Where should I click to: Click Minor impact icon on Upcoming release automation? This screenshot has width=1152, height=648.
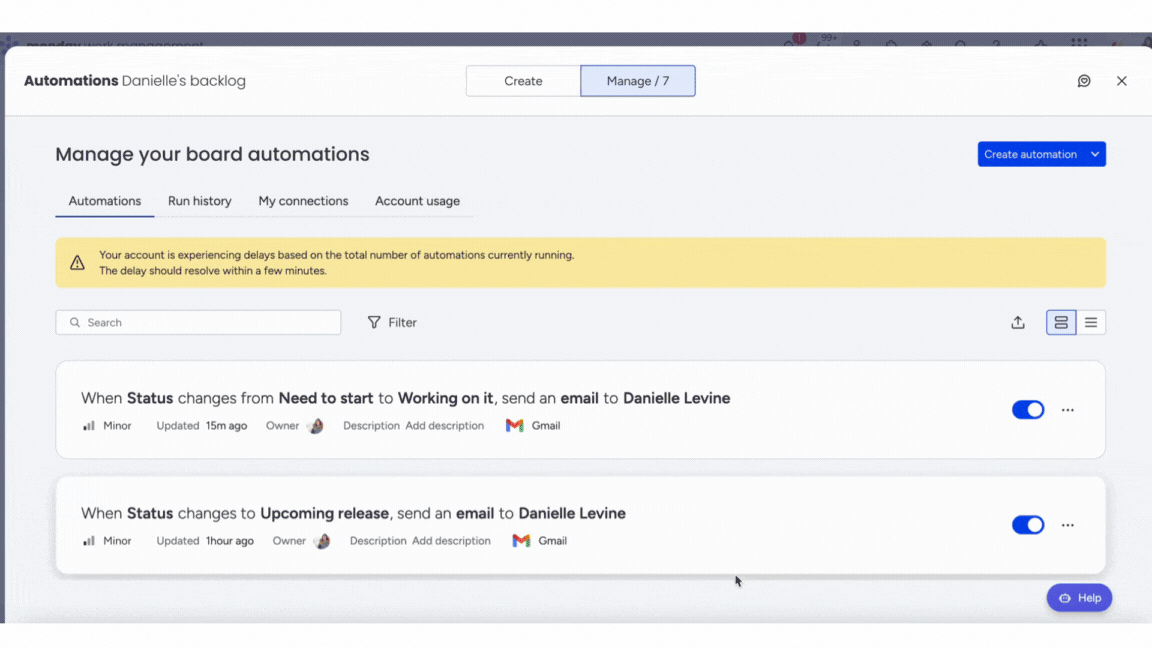pyautogui.click(x=89, y=541)
